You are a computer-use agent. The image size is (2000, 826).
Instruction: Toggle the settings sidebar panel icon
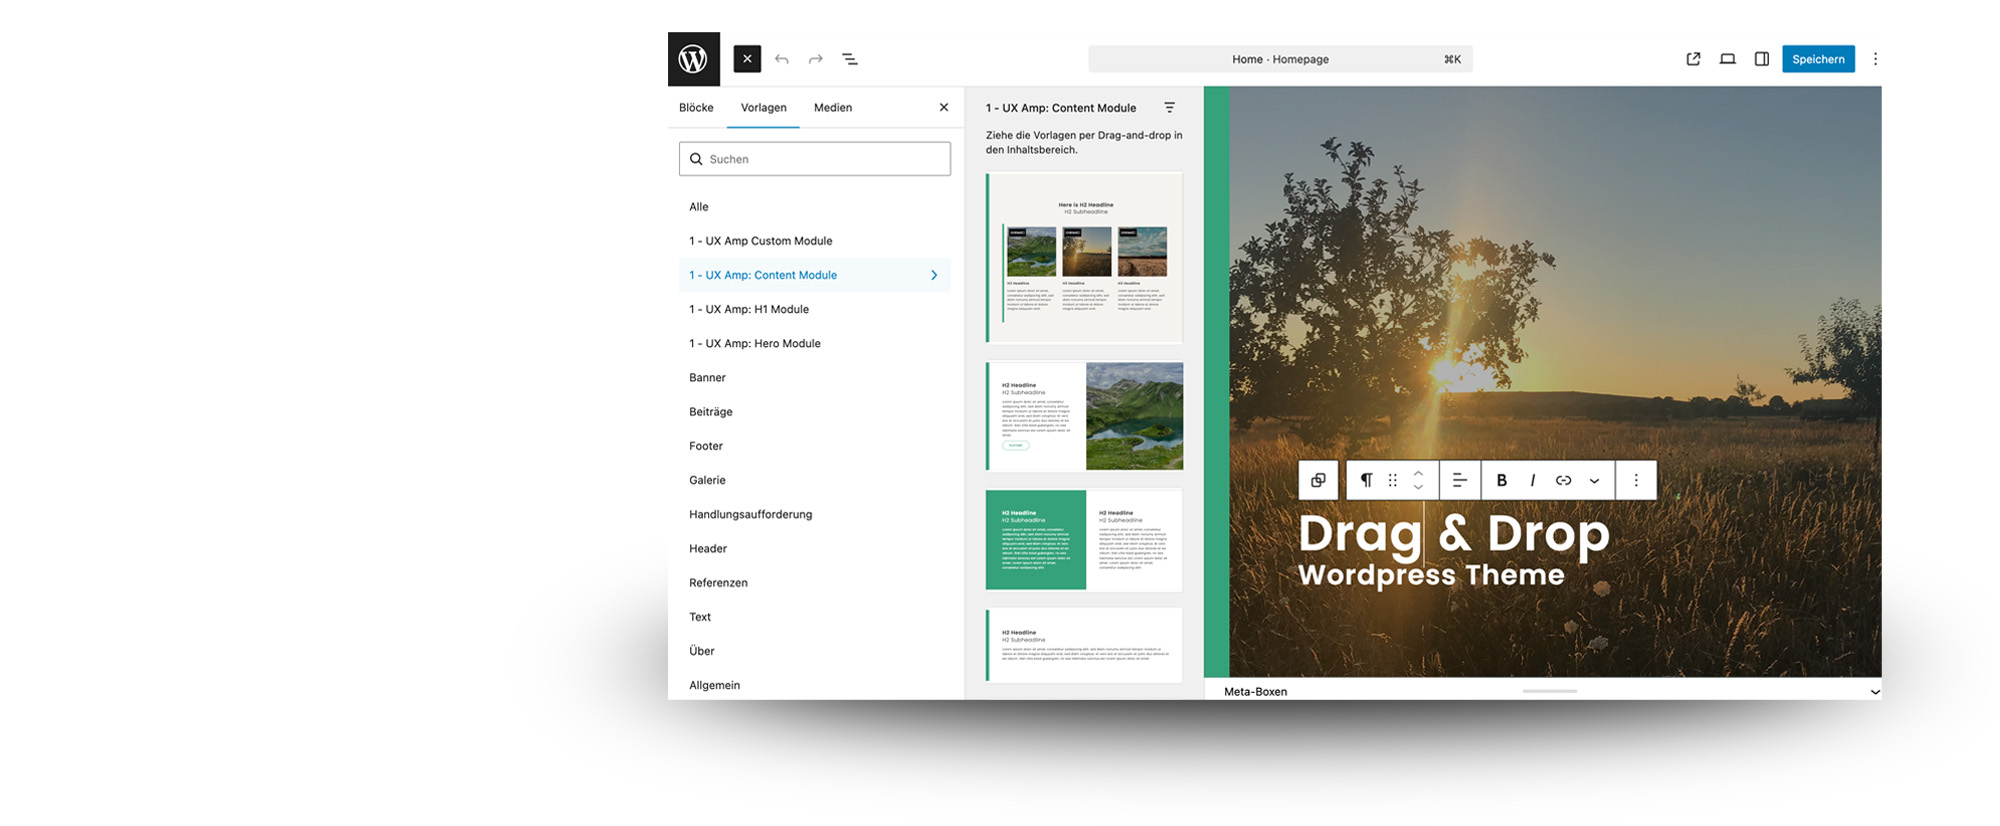1761,59
